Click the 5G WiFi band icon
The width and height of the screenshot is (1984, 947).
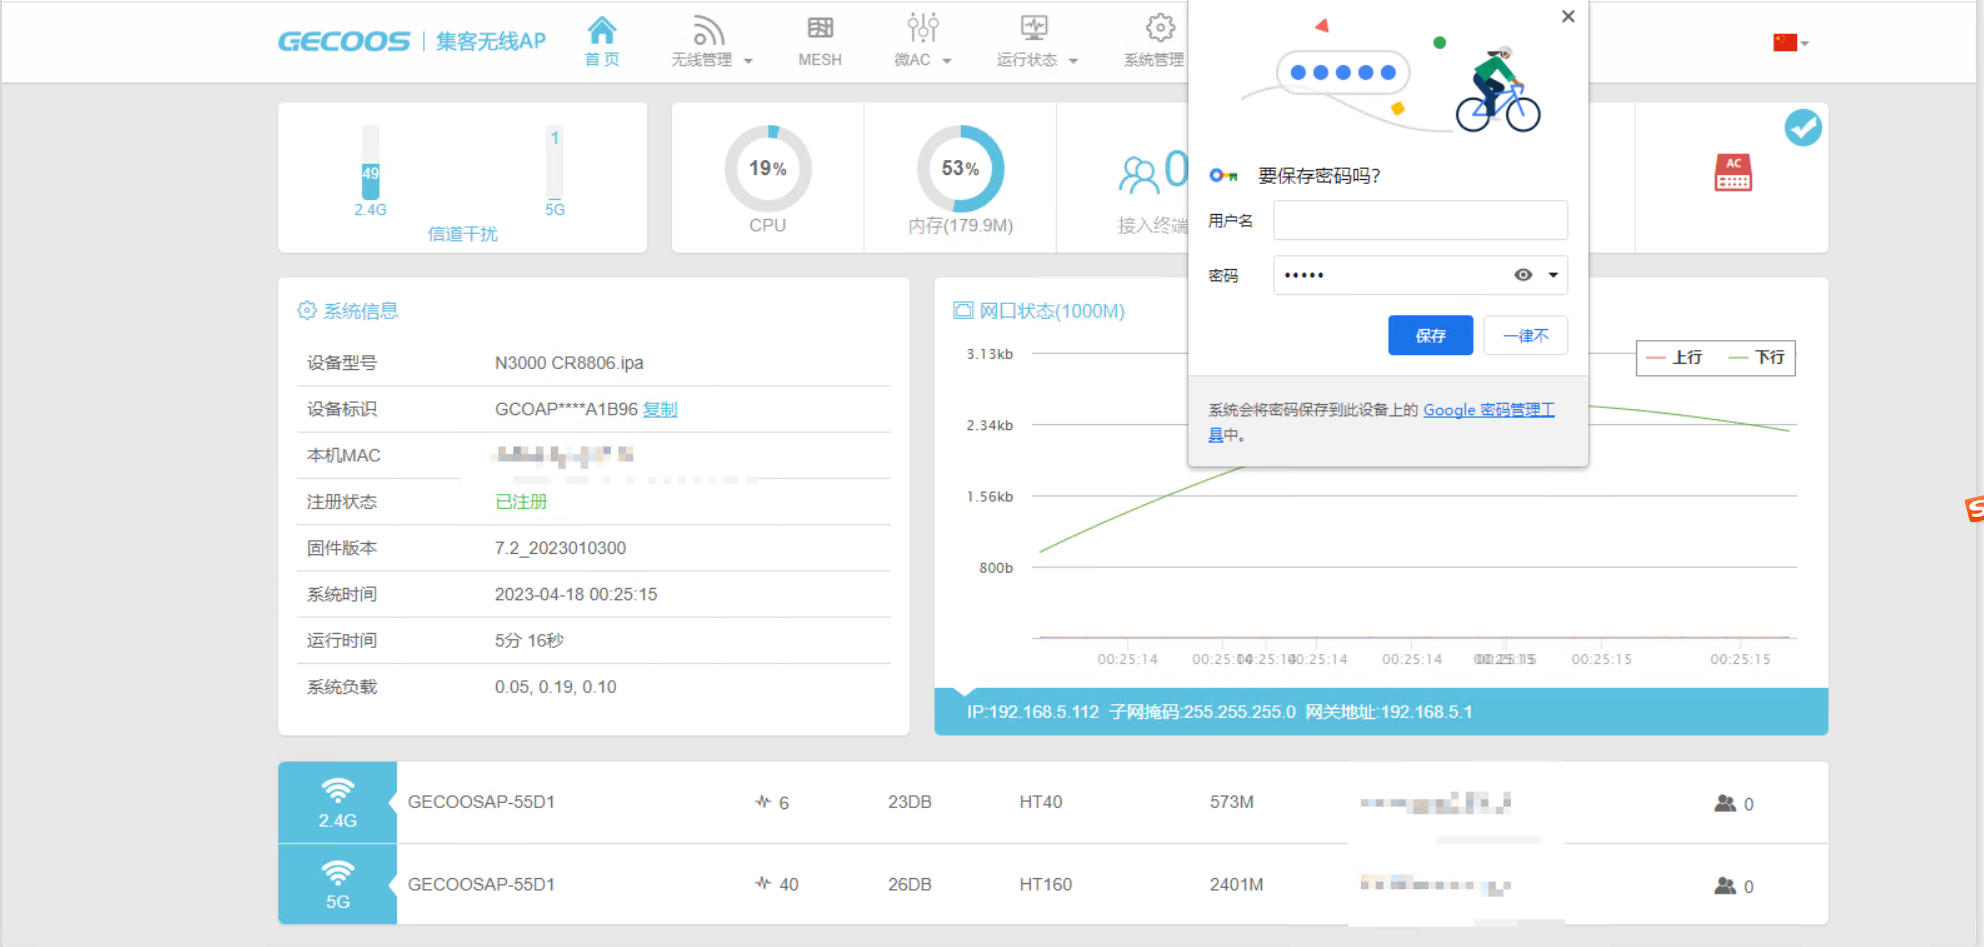338,873
